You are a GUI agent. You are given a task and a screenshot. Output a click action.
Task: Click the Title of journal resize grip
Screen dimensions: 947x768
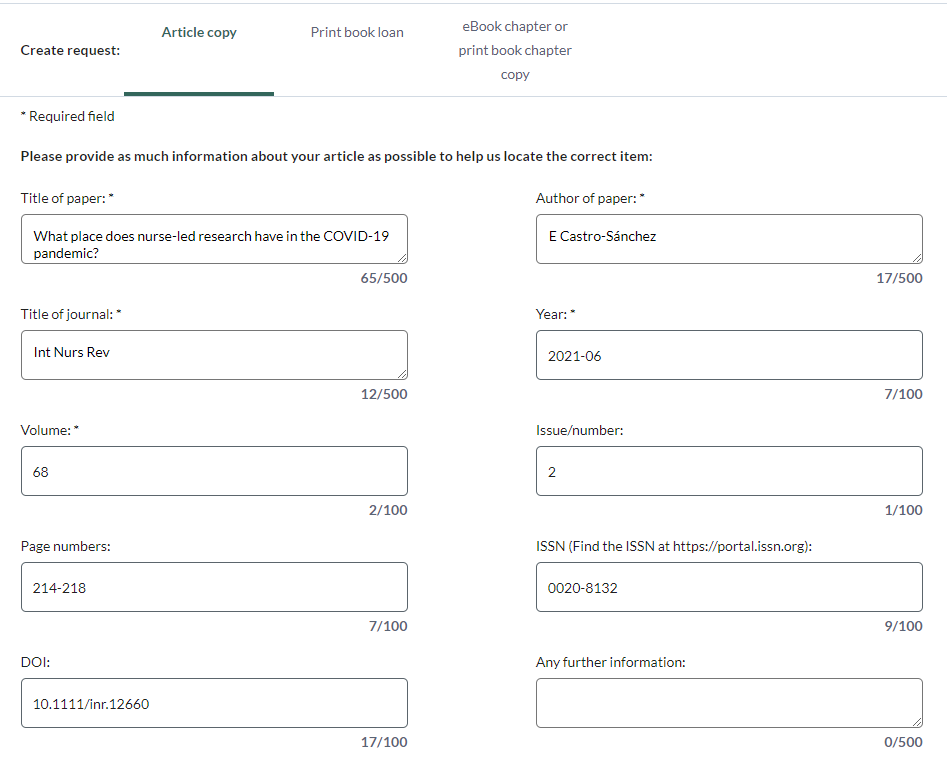(x=402, y=374)
